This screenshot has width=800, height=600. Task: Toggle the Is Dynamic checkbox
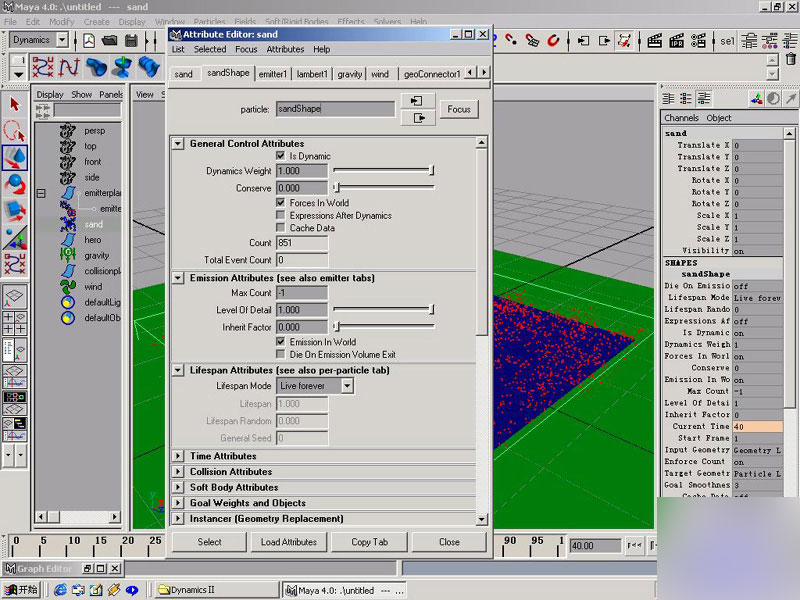click(281, 156)
